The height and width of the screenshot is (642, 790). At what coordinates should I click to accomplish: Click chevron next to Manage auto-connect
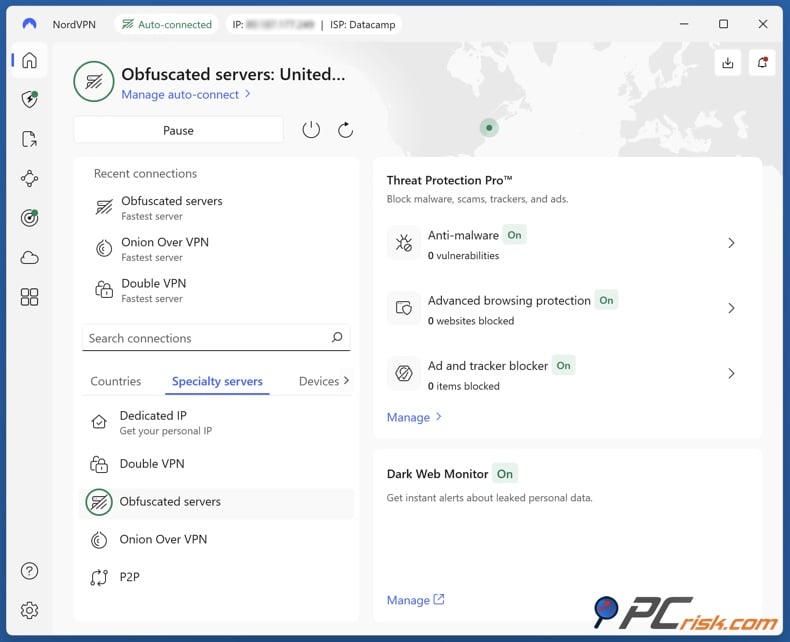point(247,94)
